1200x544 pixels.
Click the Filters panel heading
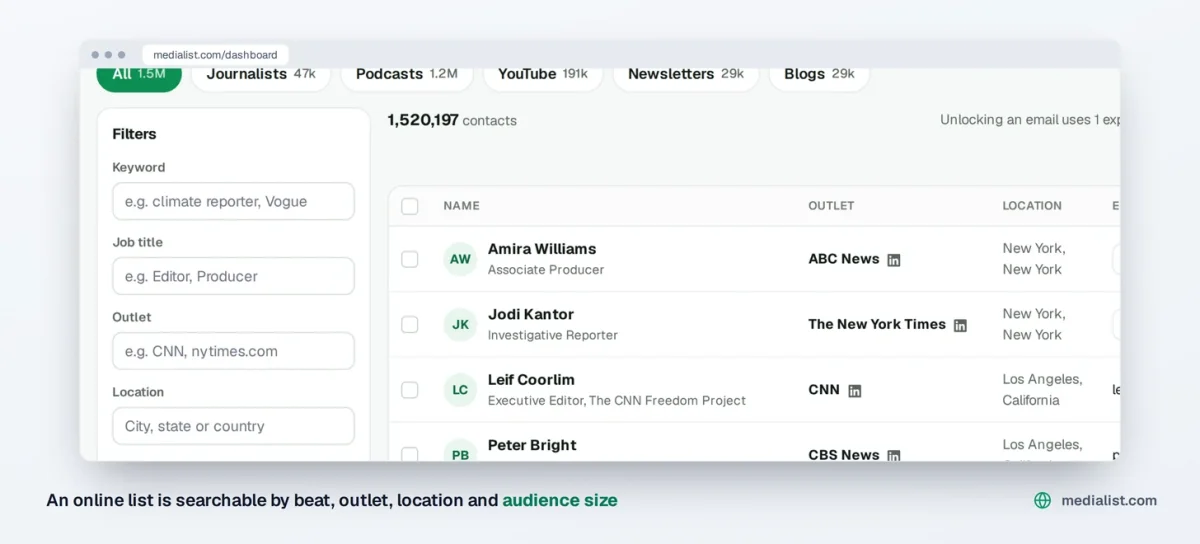[134, 134]
